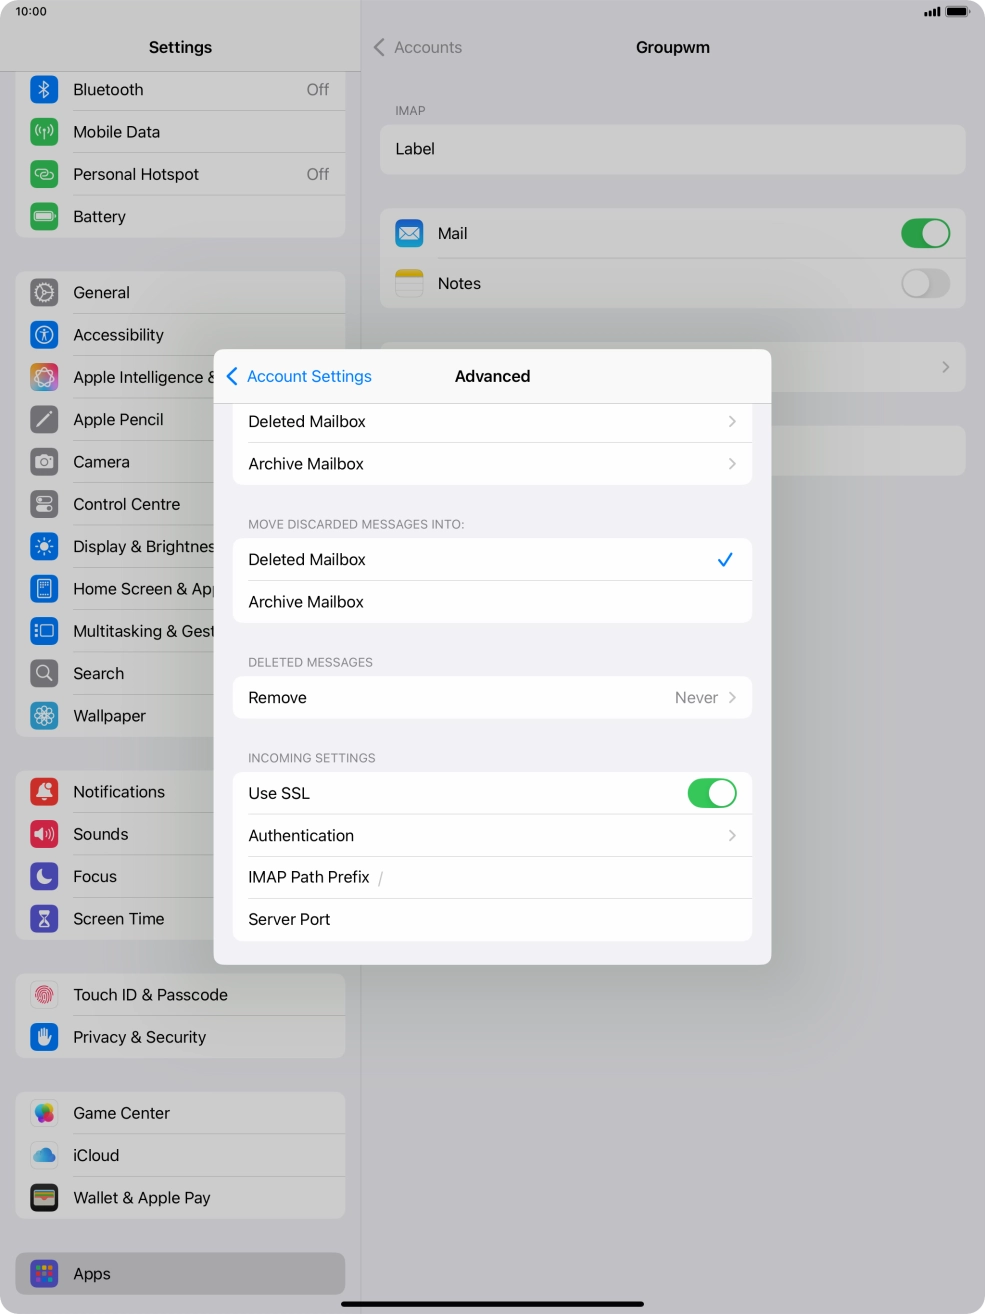
Task: Expand the Remove deleted messages option
Action: pyautogui.click(x=491, y=698)
